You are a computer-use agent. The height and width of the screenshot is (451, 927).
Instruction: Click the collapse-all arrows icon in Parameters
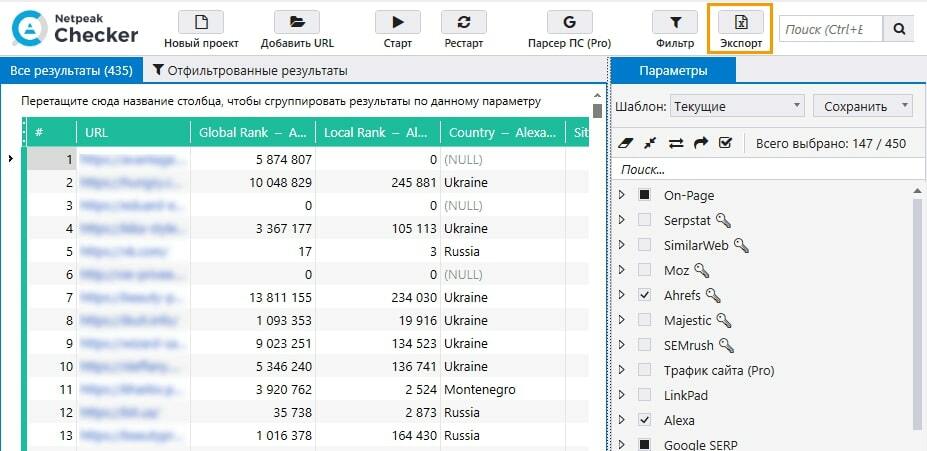pos(651,144)
